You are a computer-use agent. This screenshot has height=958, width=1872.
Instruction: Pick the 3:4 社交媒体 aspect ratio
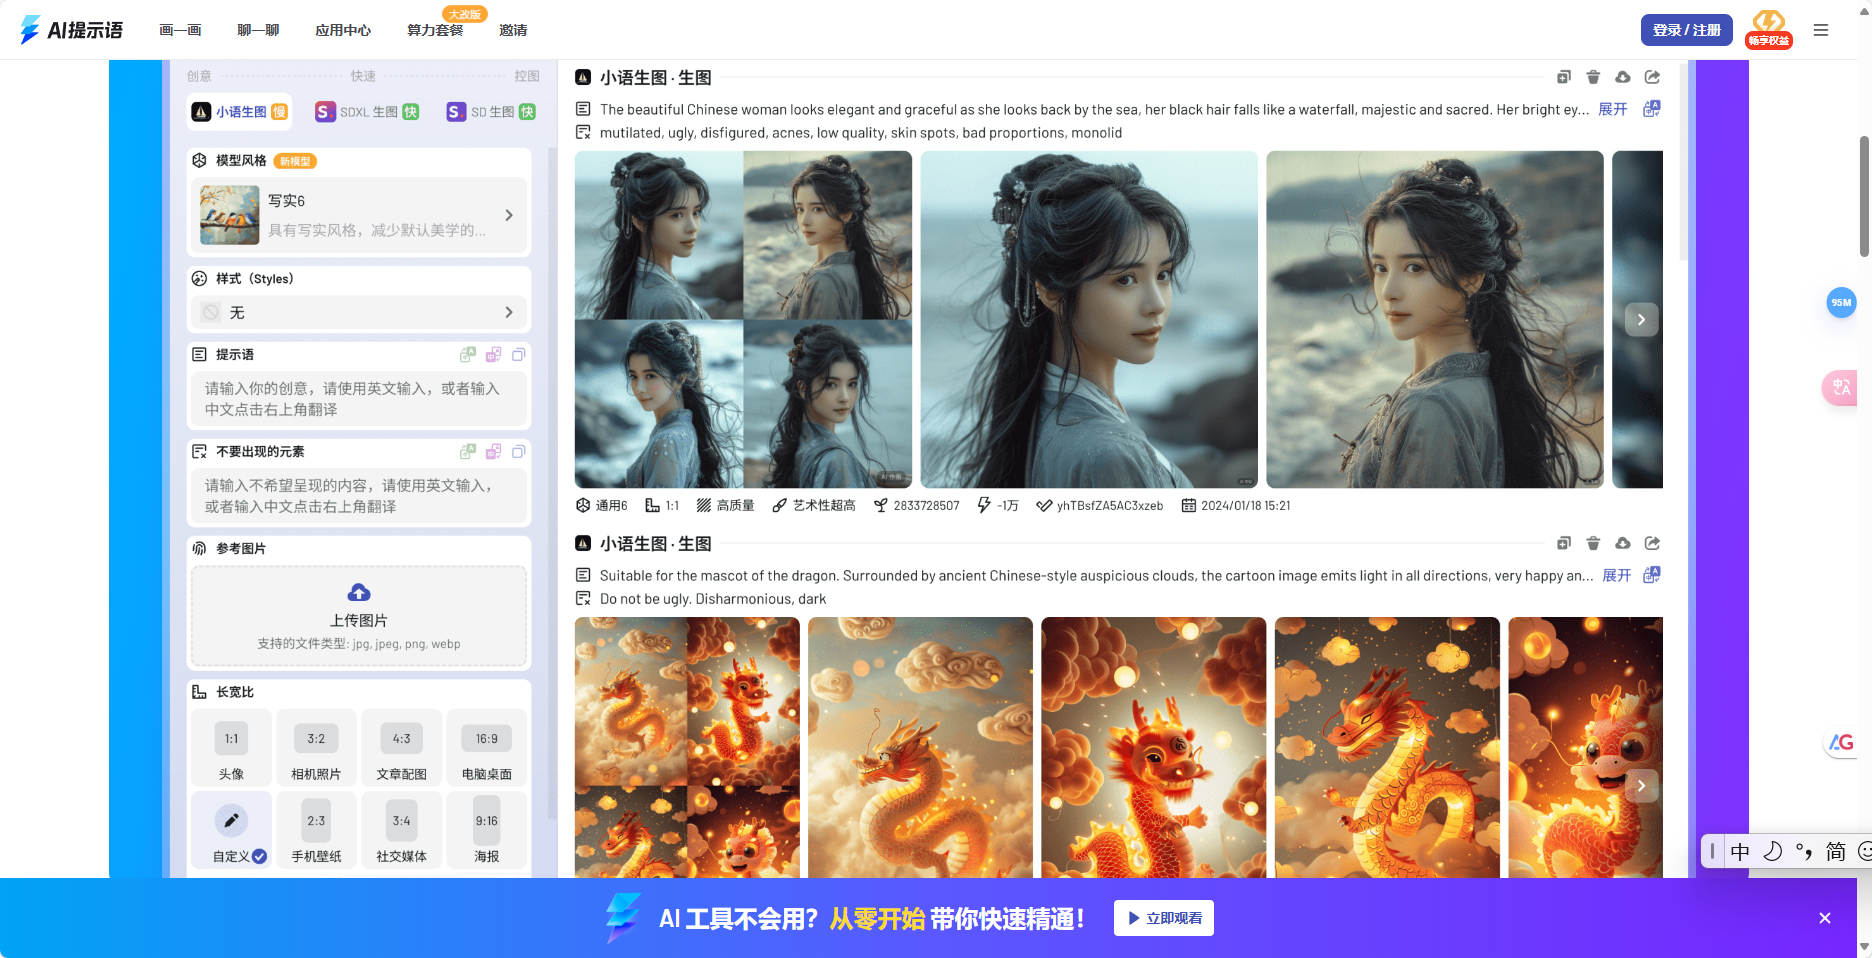pyautogui.click(x=401, y=830)
